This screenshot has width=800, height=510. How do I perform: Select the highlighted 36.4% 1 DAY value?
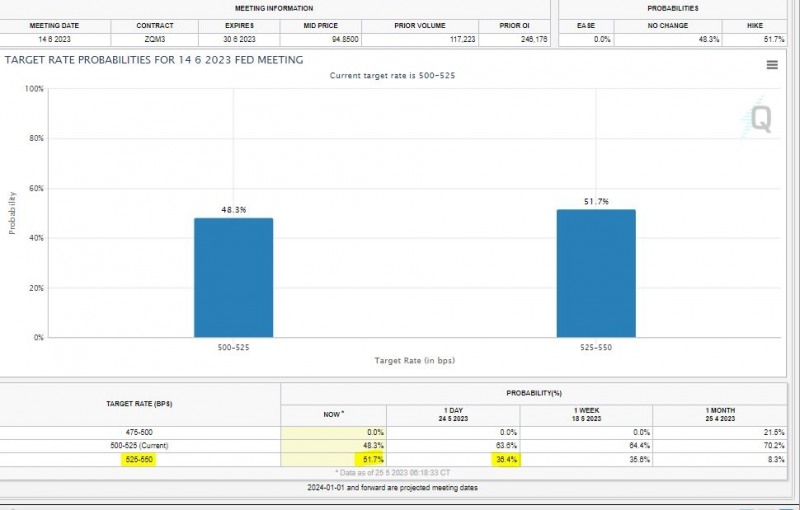tap(506, 460)
